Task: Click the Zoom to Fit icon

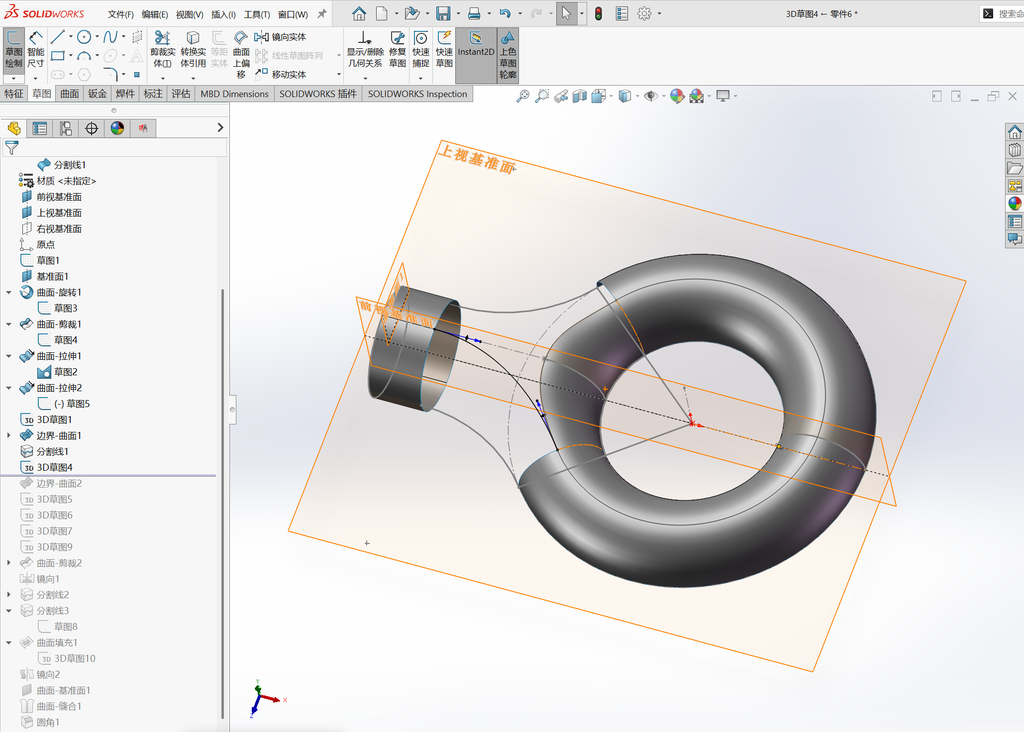Action: click(x=522, y=97)
